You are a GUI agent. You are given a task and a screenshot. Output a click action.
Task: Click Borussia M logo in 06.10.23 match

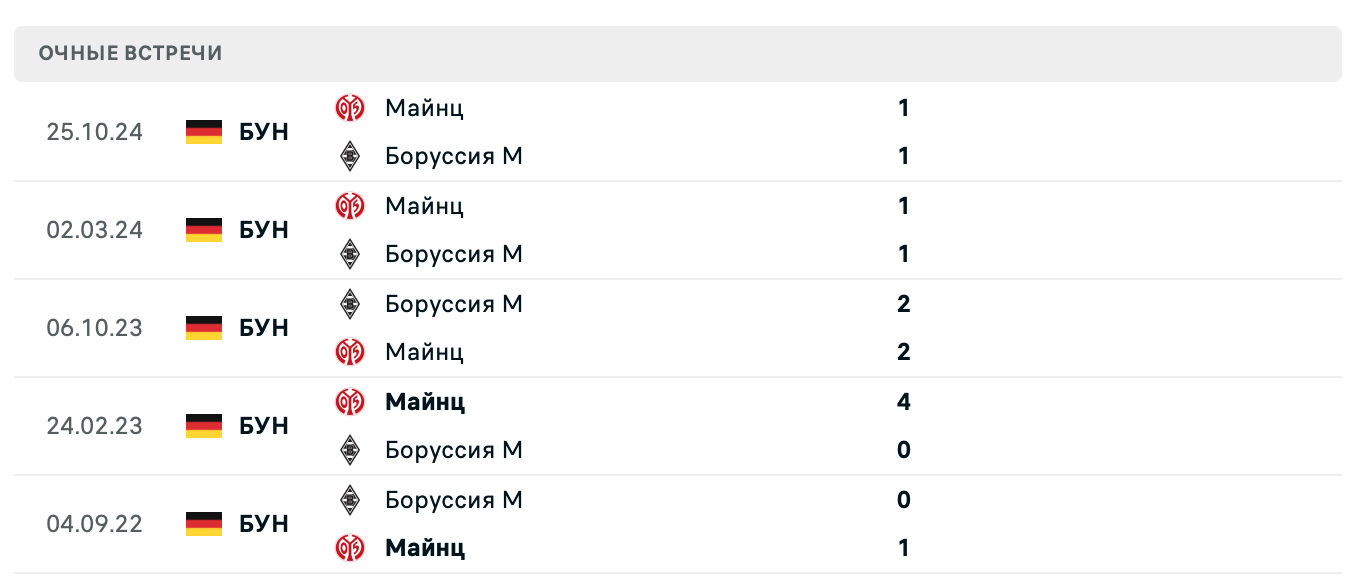tap(349, 303)
